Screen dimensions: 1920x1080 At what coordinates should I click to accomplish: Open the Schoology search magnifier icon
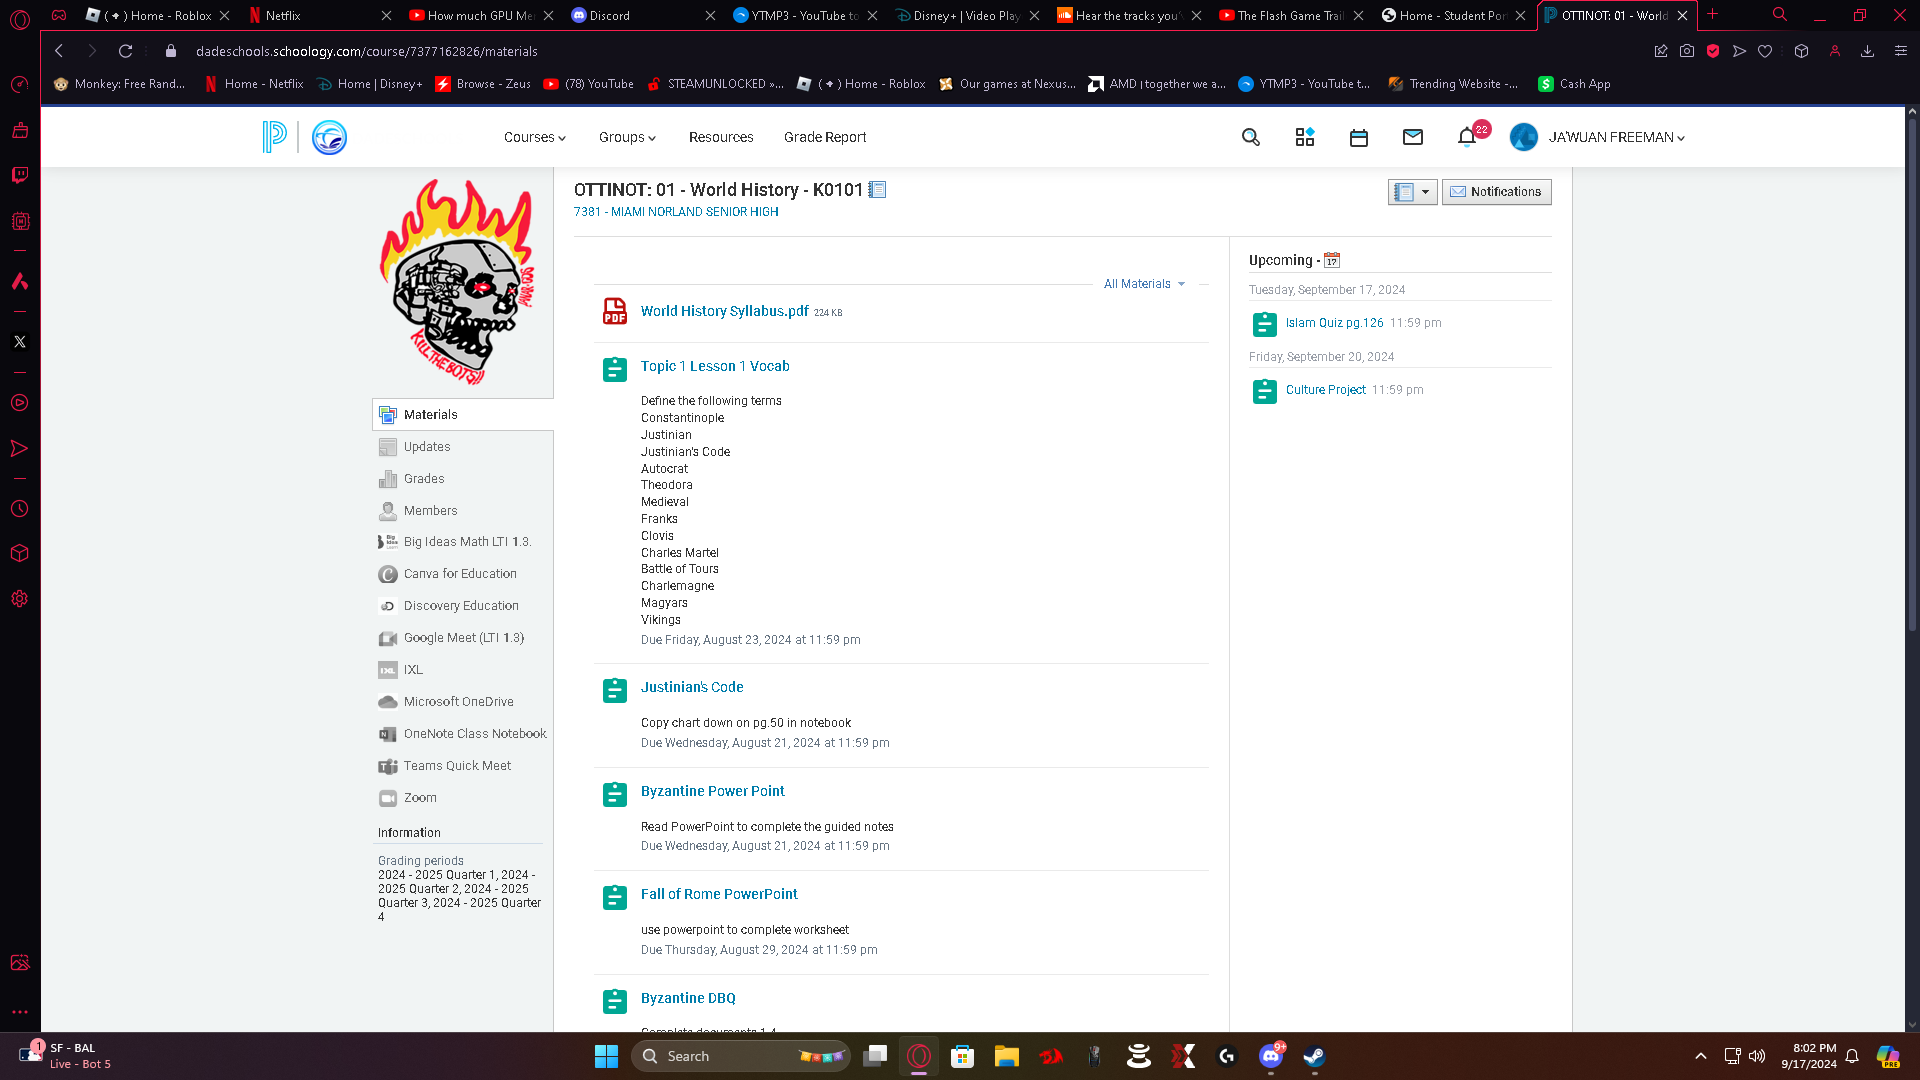(1250, 137)
